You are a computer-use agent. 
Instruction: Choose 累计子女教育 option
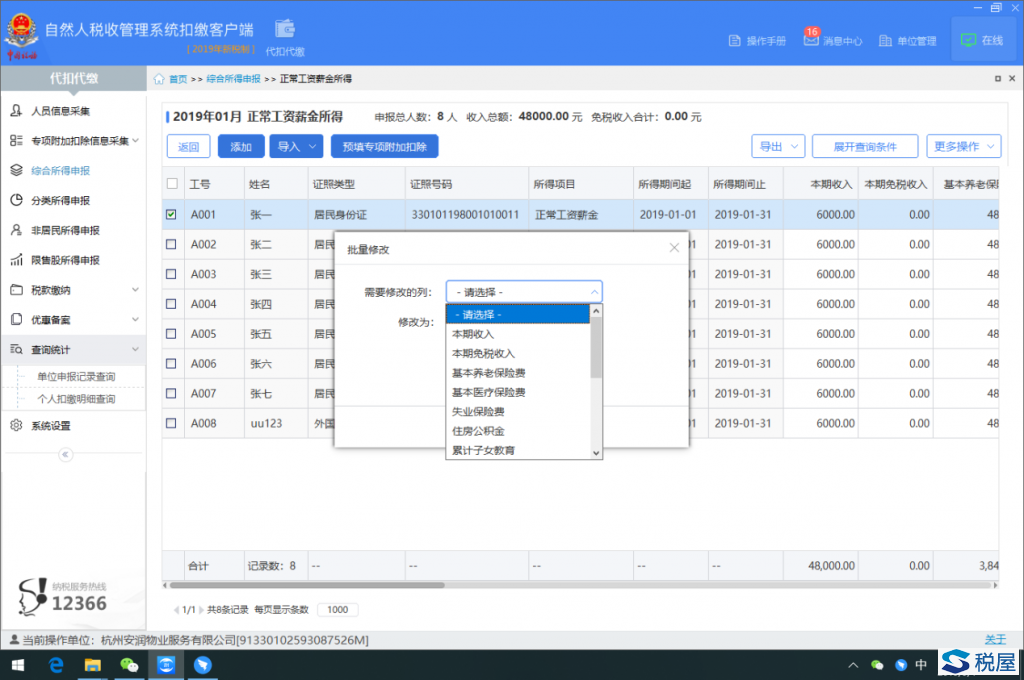[x=518, y=450]
